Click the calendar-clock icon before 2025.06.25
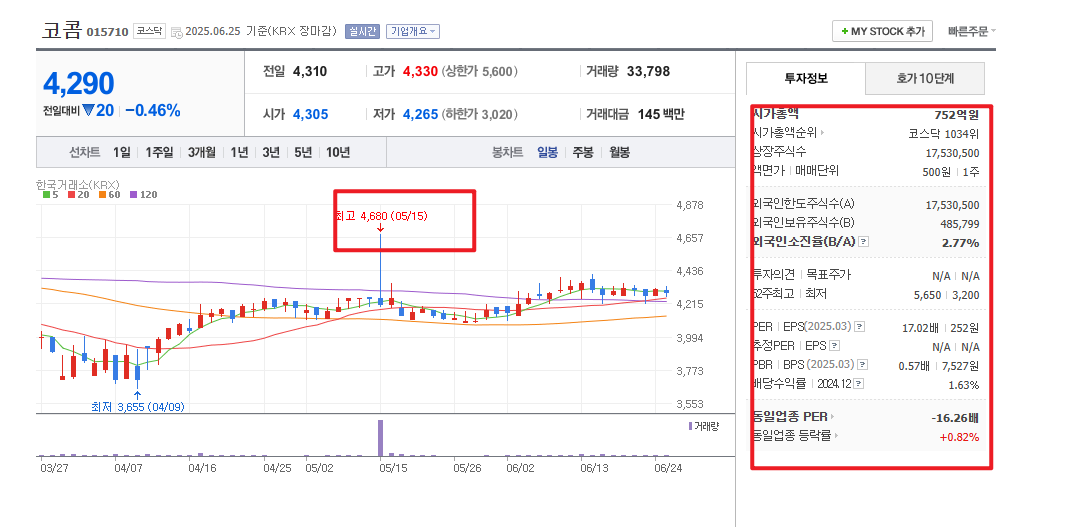 tap(177, 31)
